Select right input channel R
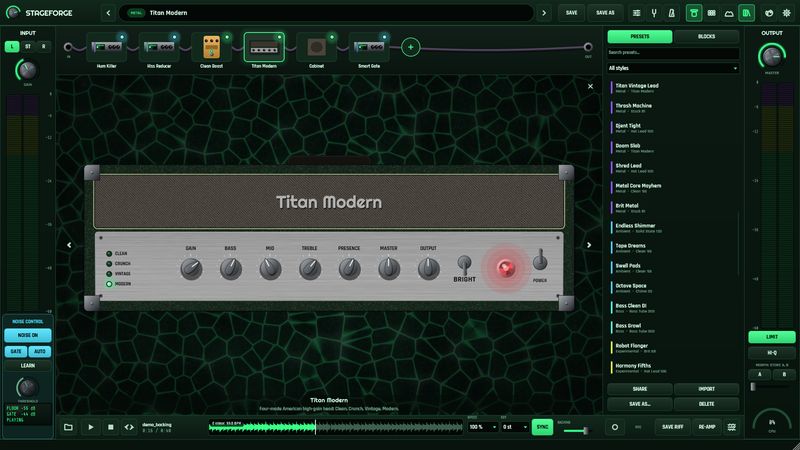Viewport: 800px width, 450px height. (x=43, y=46)
